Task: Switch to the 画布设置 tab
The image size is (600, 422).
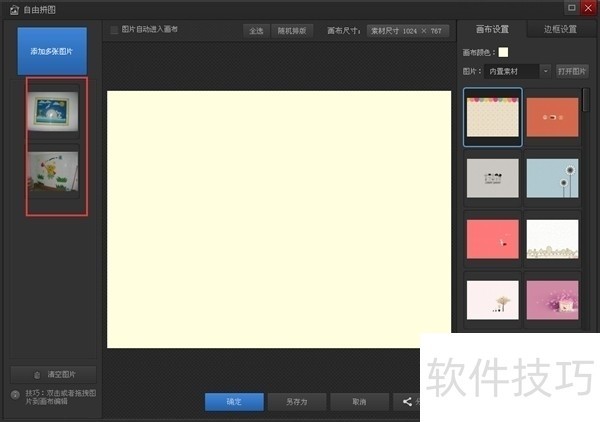Action: tap(492, 29)
